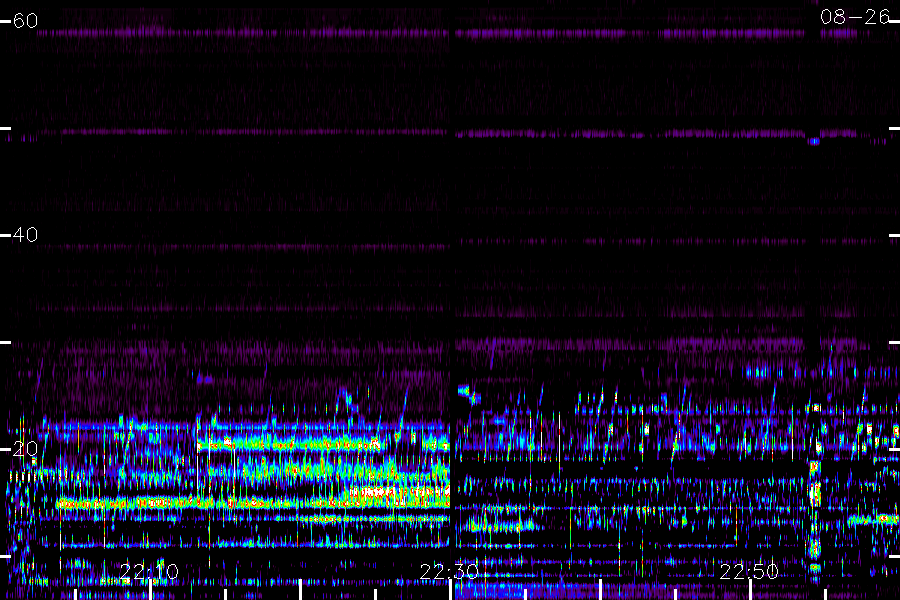Click the 40 frequency axis label
Image resolution: width=900 pixels, height=600 pixels.
(x=25, y=235)
